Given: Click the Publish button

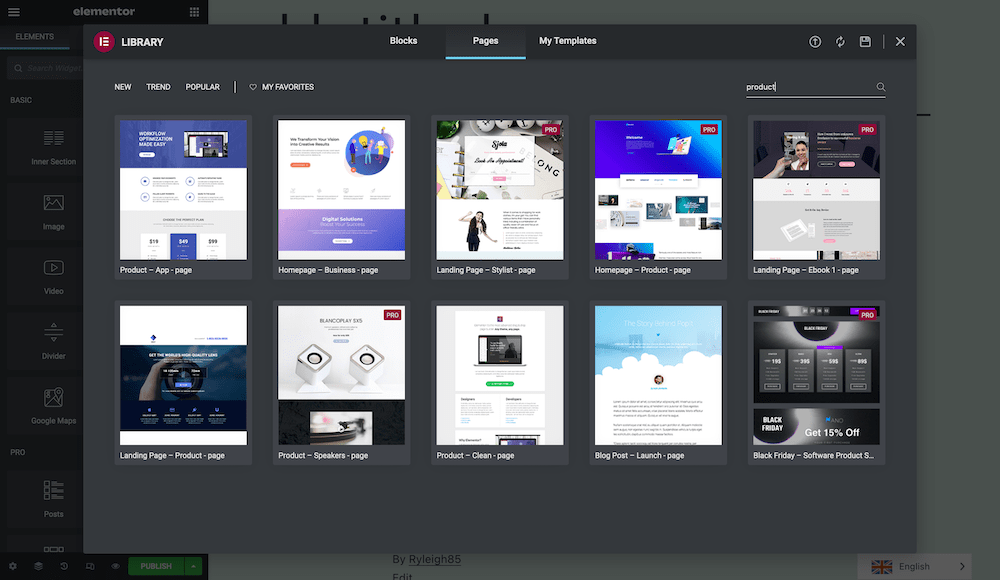Looking at the screenshot, I should click(156, 566).
